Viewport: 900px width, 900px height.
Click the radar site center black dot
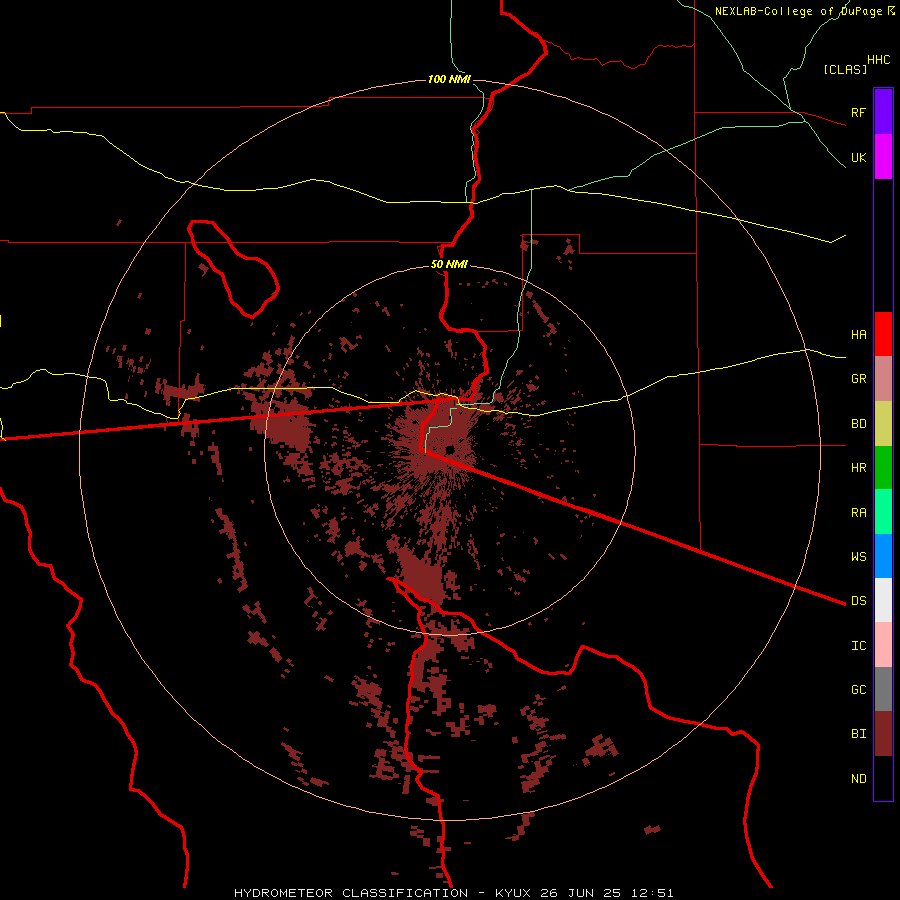(450, 449)
